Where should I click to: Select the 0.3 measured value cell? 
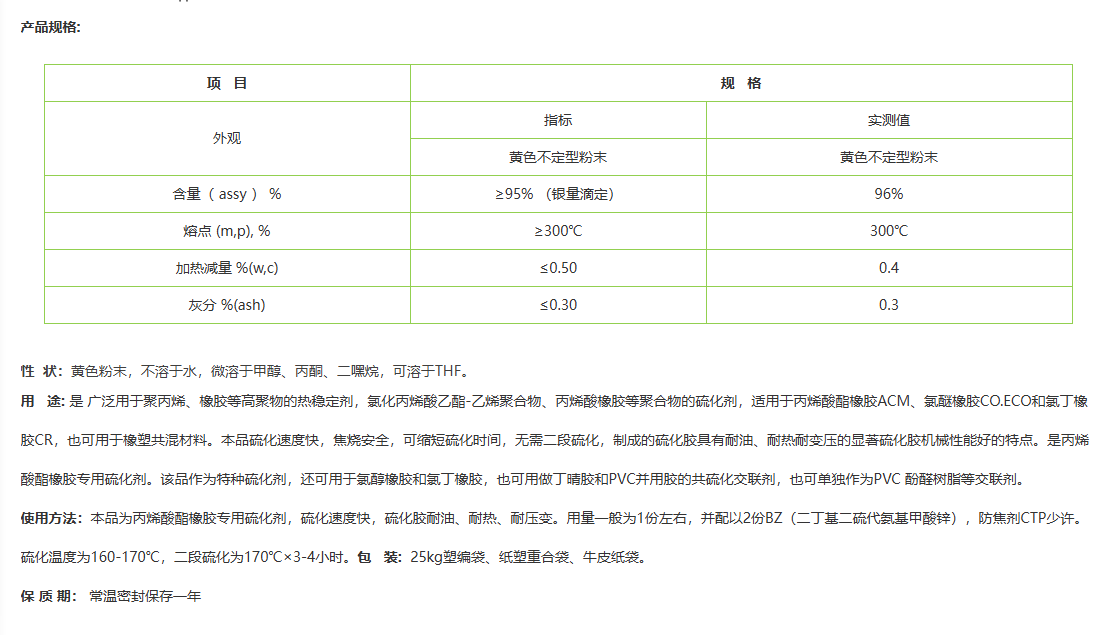coord(889,304)
